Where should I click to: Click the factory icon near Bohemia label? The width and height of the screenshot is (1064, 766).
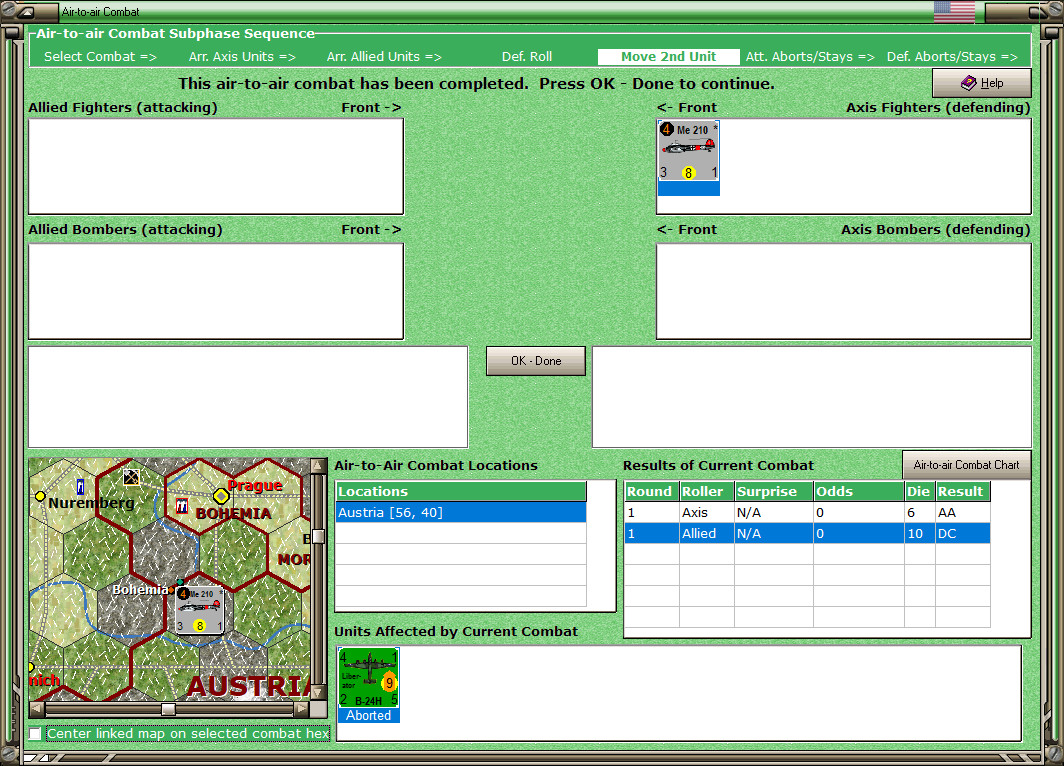click(182, 505)
